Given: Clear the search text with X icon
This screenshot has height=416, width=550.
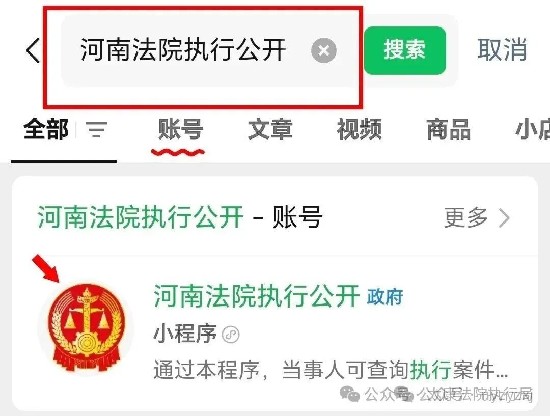Looking at the screenshot, I should (324, 51).
